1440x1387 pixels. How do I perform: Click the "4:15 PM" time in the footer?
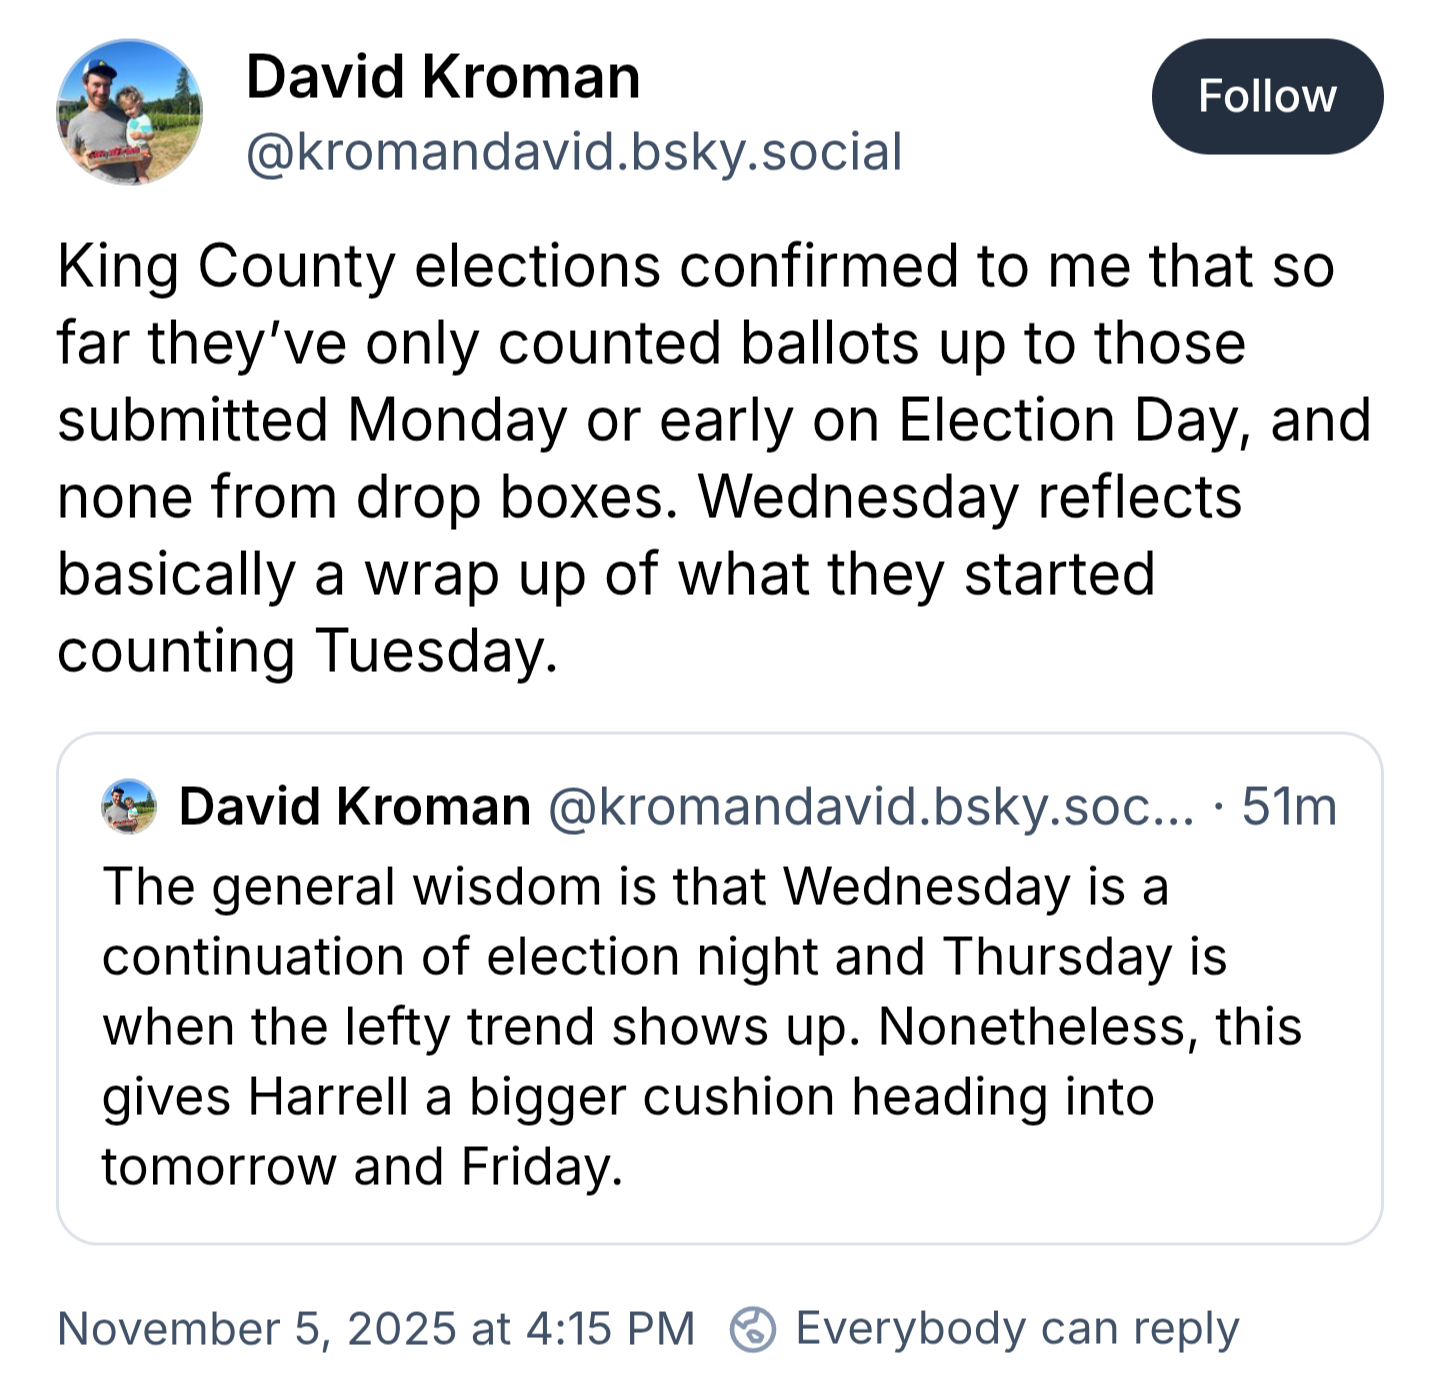[x=609, y=1329]
